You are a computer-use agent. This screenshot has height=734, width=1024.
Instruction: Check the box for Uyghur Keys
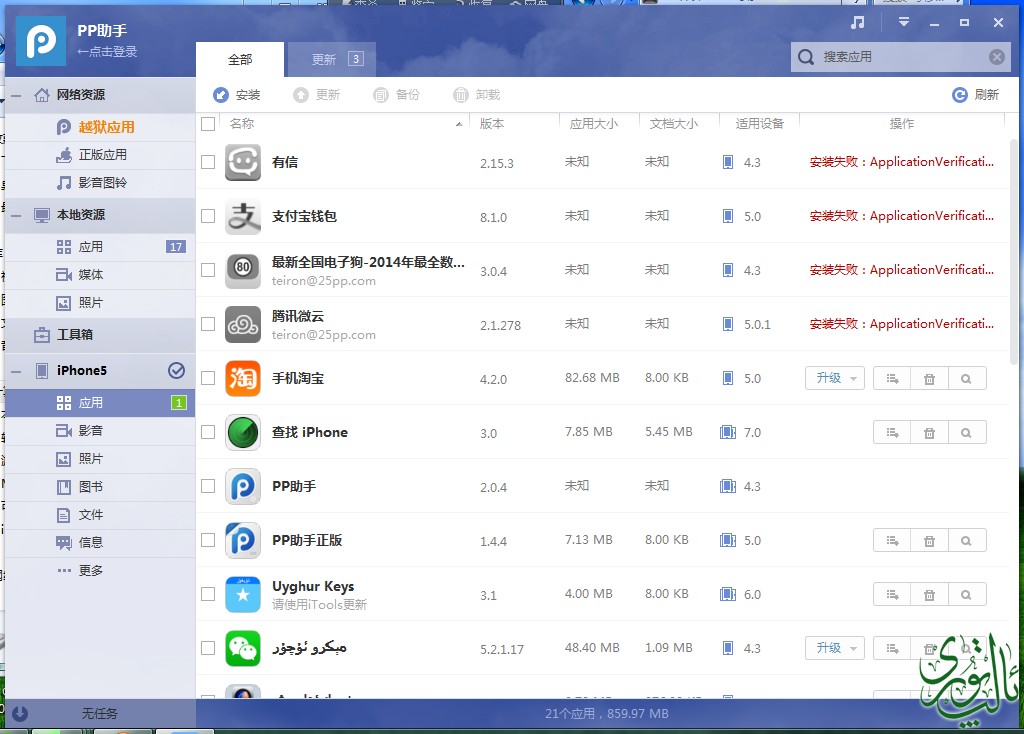pos(208,594)
